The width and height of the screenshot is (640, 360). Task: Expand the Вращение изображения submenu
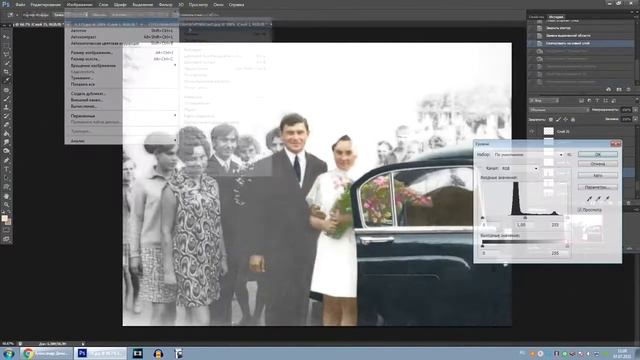tap(122, 65)
